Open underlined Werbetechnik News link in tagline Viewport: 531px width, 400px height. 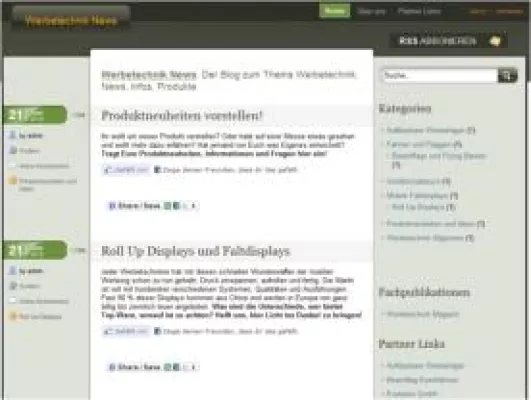tap(149, 75)
